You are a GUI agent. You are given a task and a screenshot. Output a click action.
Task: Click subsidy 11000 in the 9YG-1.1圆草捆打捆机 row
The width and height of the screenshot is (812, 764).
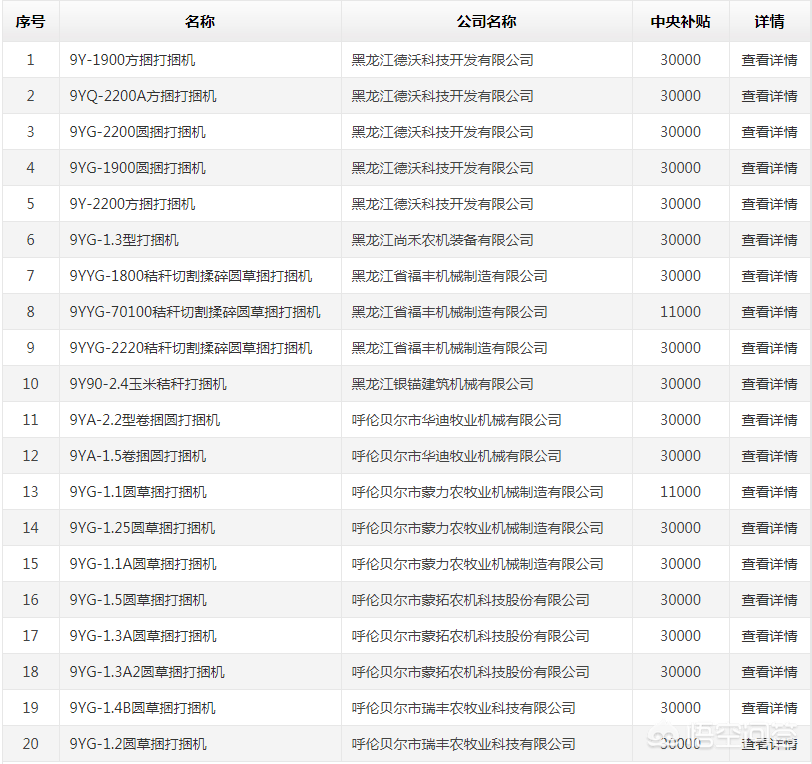[680, 492]
